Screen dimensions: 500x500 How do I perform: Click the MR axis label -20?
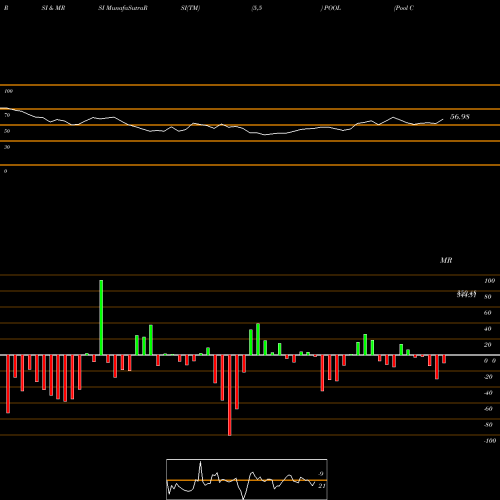(488, 377)
